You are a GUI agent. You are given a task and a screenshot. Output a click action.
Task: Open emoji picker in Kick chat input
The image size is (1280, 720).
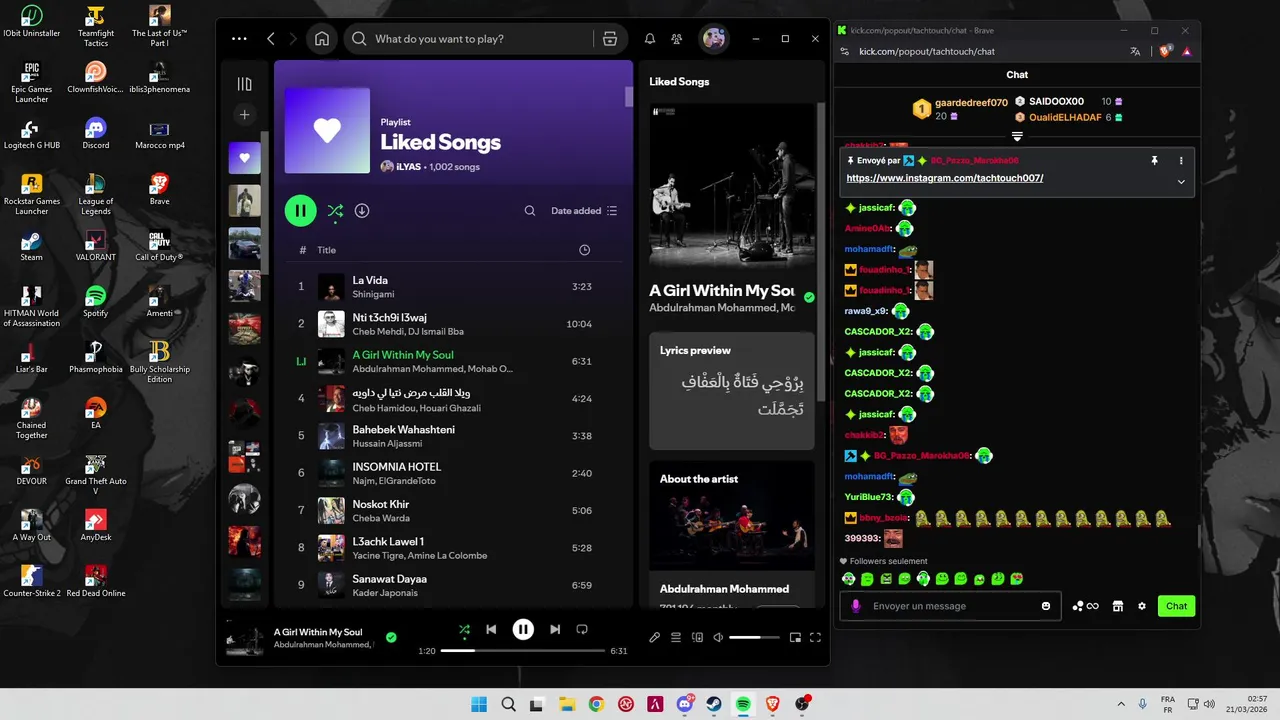click(x=1046, y=606)
